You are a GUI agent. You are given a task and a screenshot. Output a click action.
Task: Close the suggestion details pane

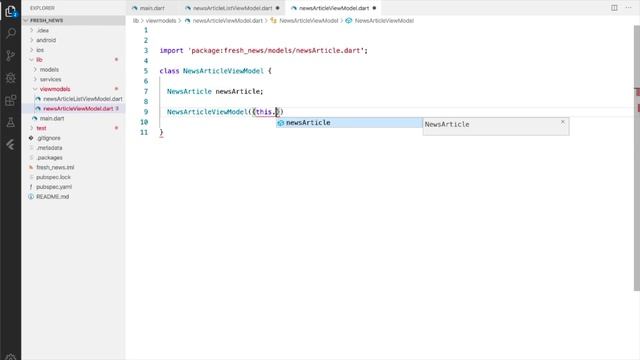(563, 122)
